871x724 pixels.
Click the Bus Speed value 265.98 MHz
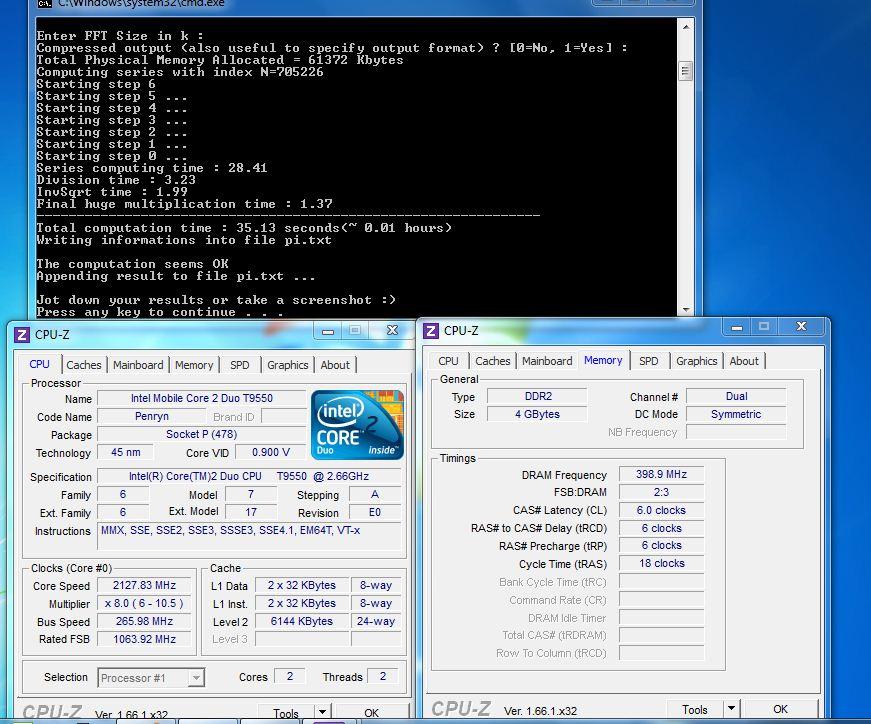pos(144,621)
